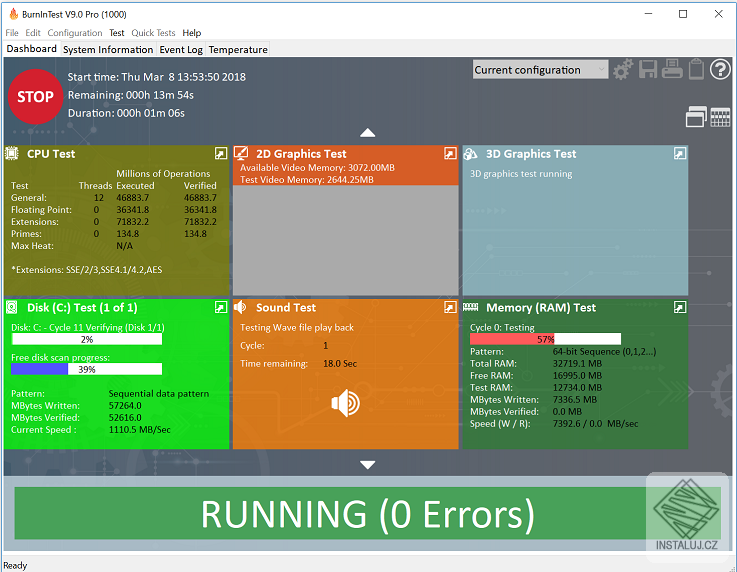737x572 pixels.
Task: Open the Configuration menu
Action: pos(75,33)
